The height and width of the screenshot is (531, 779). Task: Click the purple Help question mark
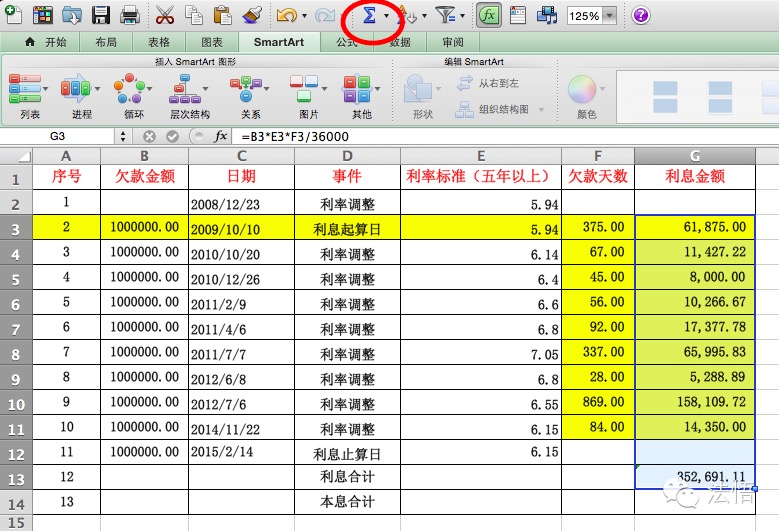pyautogui.click(x=641, y=15)
